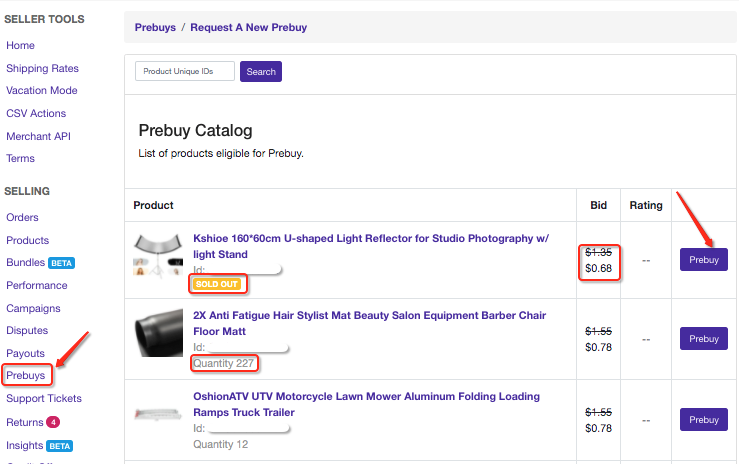739x464 pixels.
Task: Go to Shipping Rates in the sidebar
Action: (x=42, y=68)
